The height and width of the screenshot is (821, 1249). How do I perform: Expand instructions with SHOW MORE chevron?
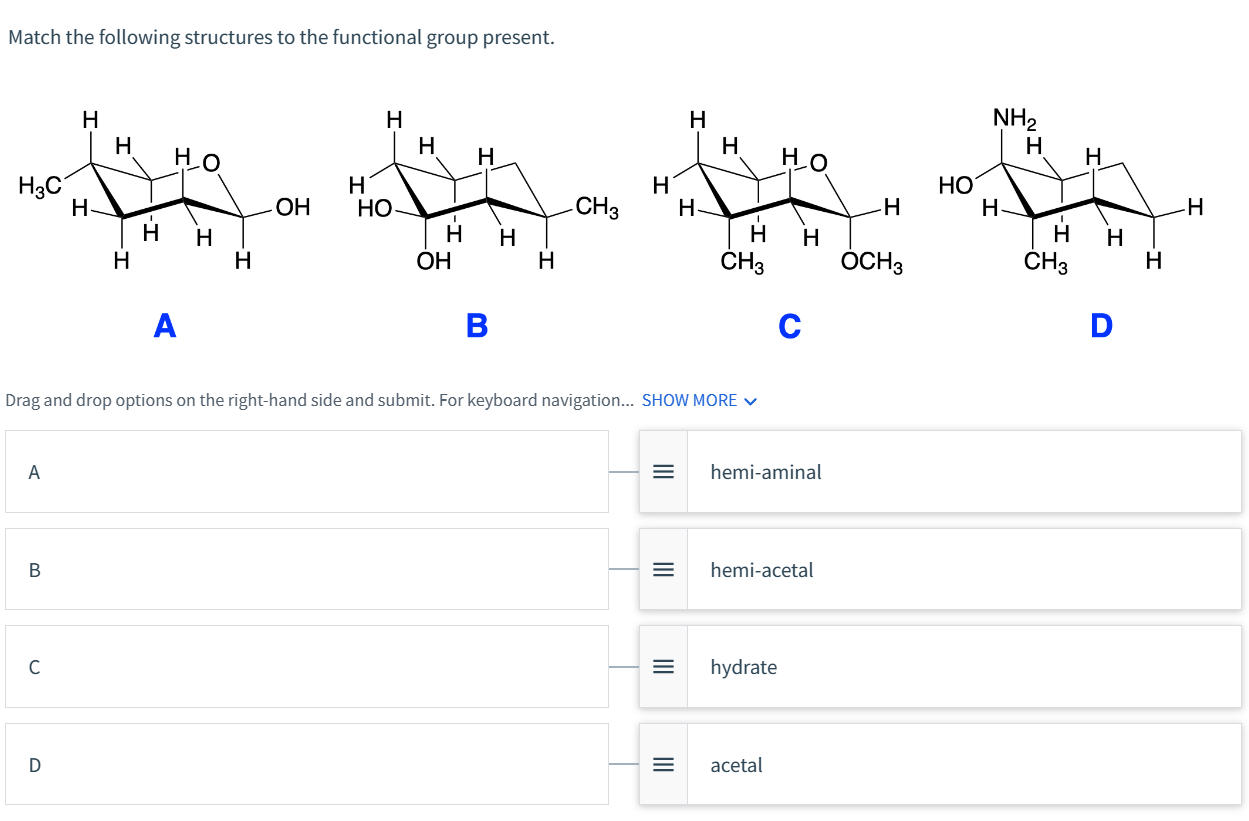751,401
